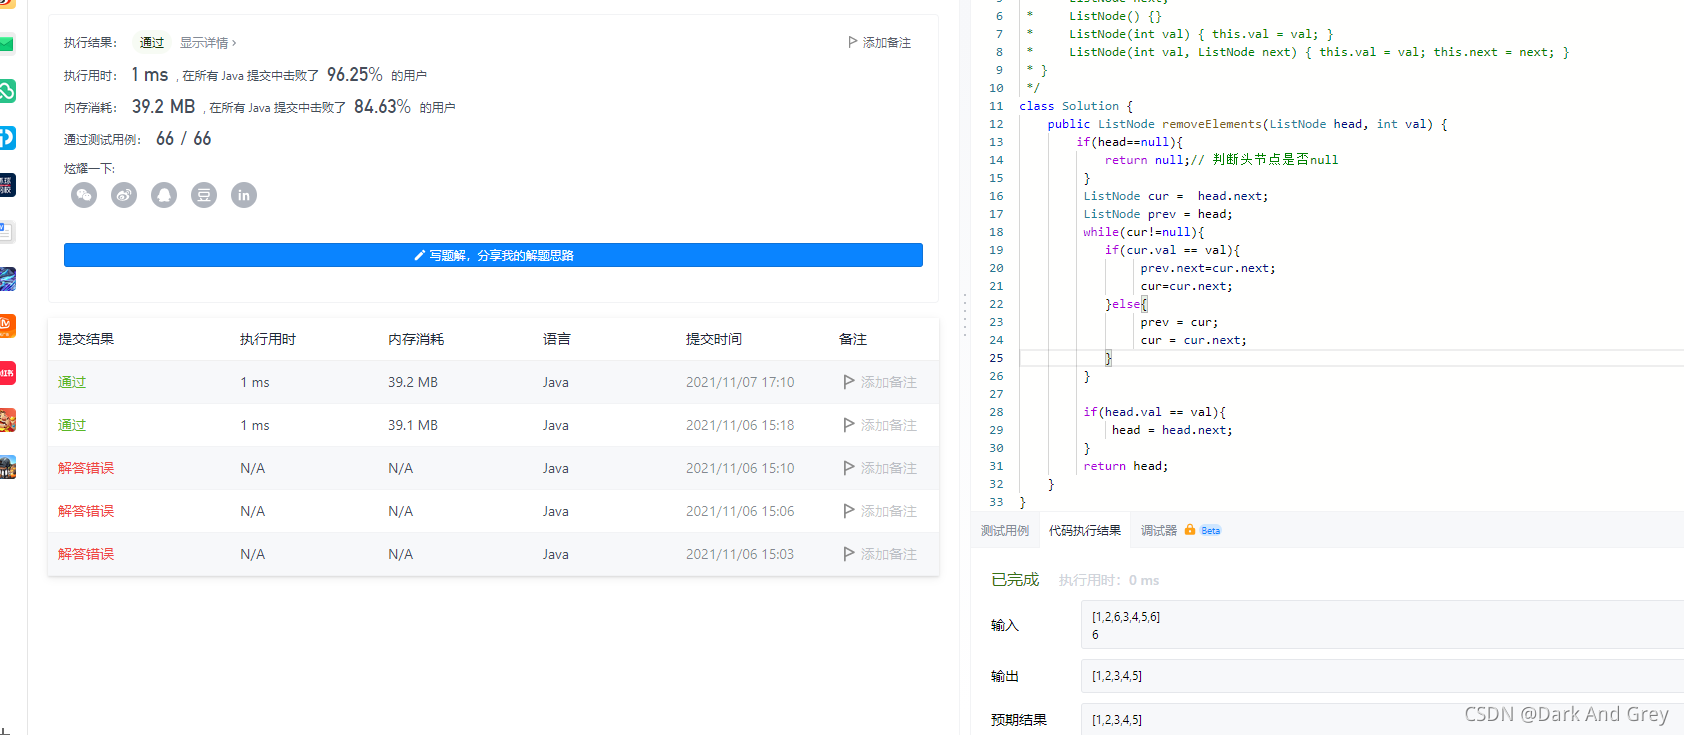This screenshot has width=1684, height=735.
Task: Click the 39.2 MB cell in the table
Action: (413, 382)
